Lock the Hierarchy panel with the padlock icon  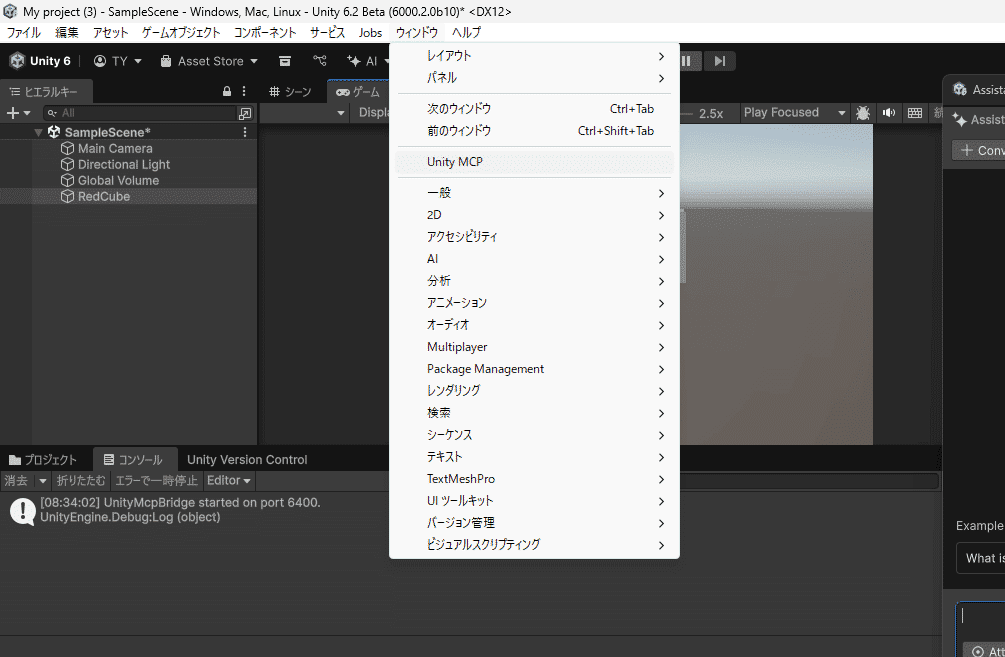pos(226,91)
